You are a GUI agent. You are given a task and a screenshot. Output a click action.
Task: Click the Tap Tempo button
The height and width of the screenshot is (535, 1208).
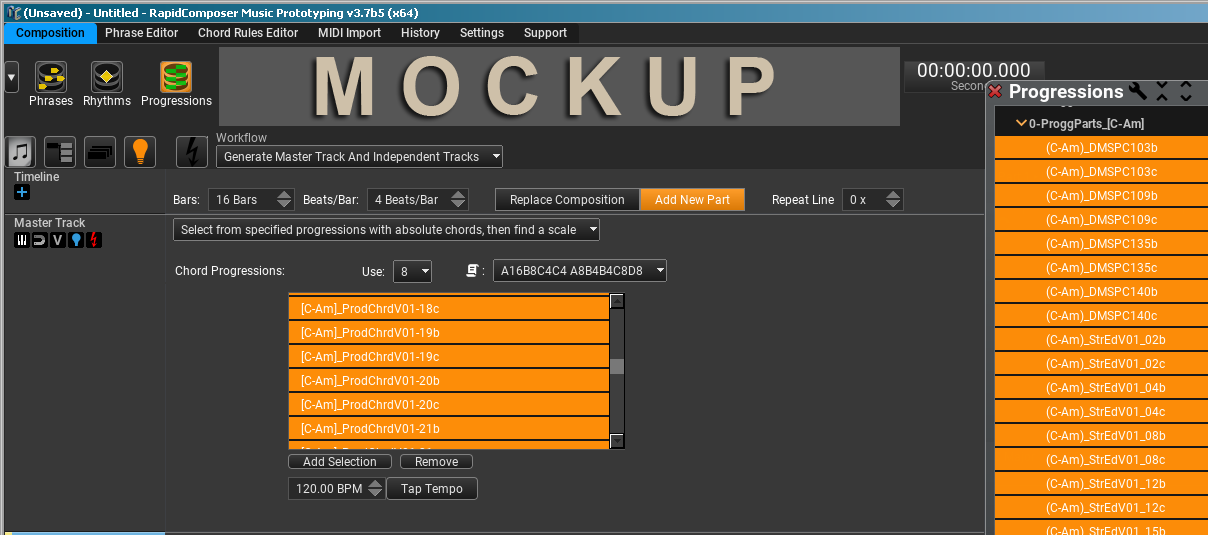tap(431, 489)
